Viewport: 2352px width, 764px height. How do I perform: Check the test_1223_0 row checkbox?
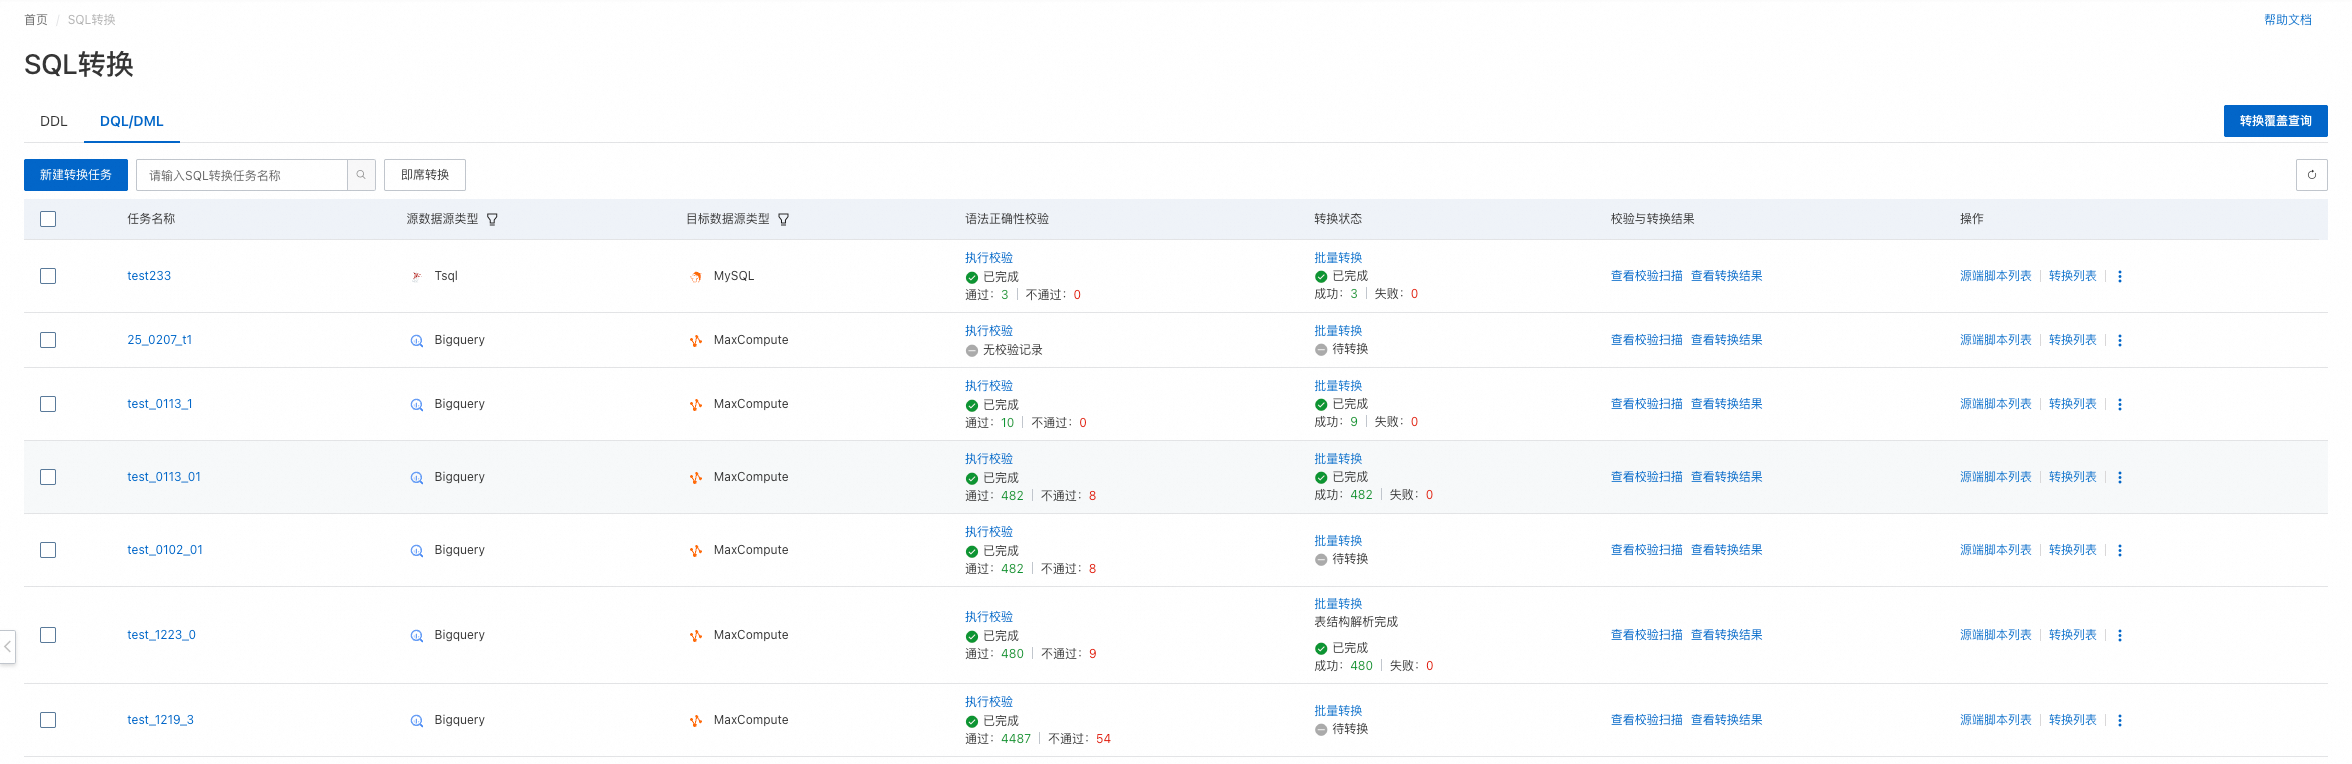[x=48, y=635]
